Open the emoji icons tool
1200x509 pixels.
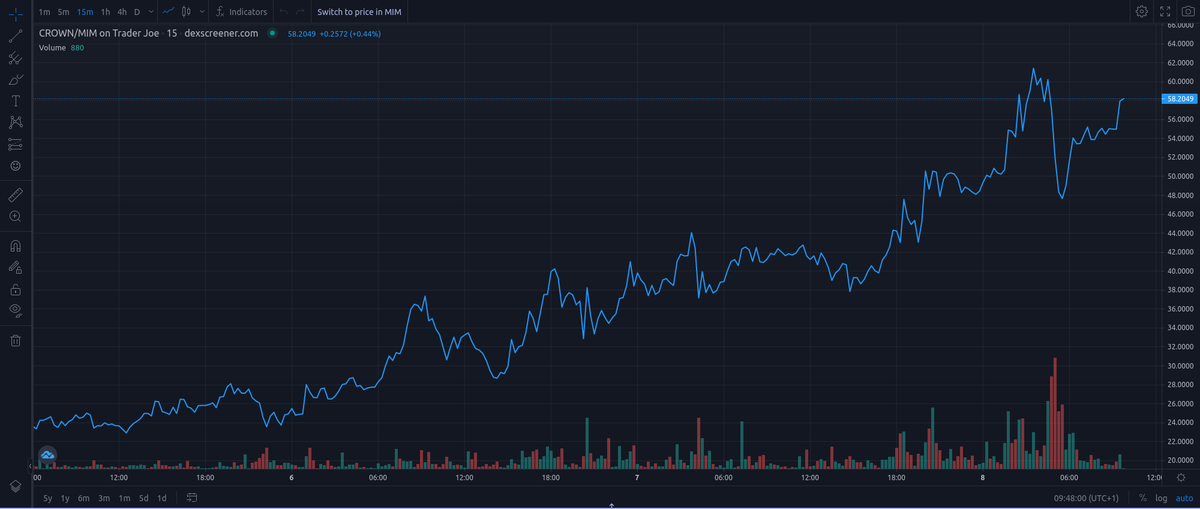pyautogui.click(x=15, y=165)
